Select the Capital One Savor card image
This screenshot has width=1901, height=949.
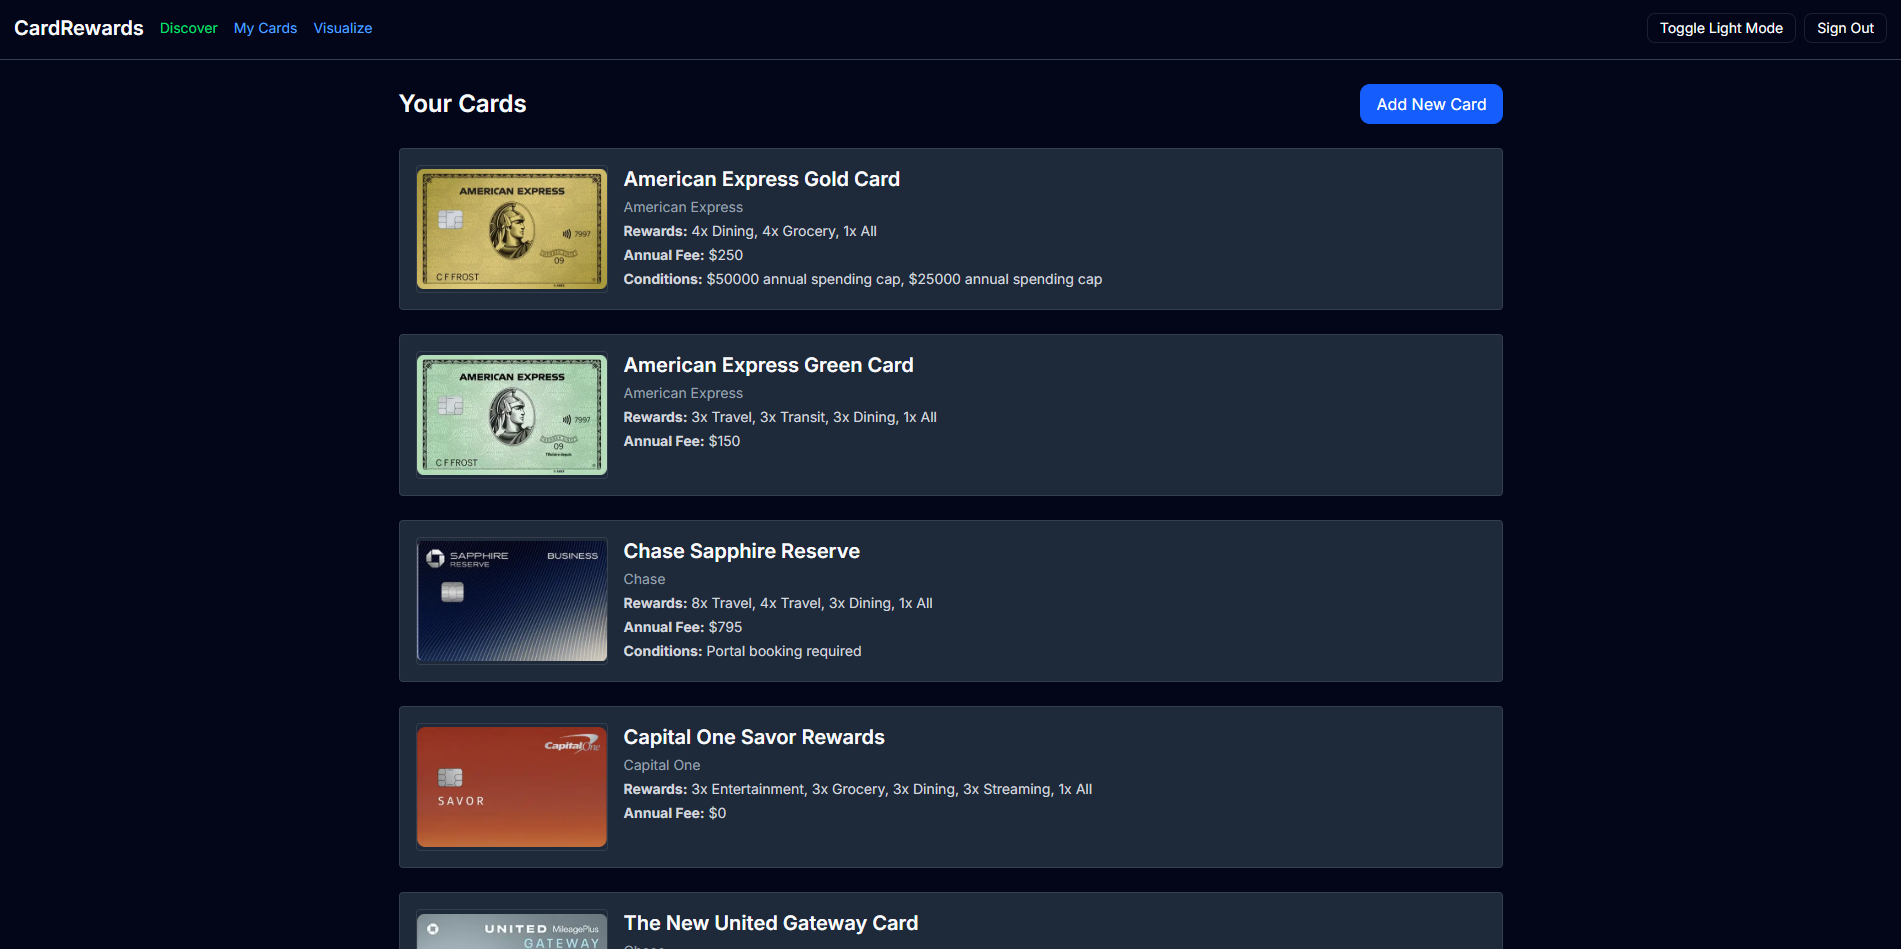(x=512, y=787)
